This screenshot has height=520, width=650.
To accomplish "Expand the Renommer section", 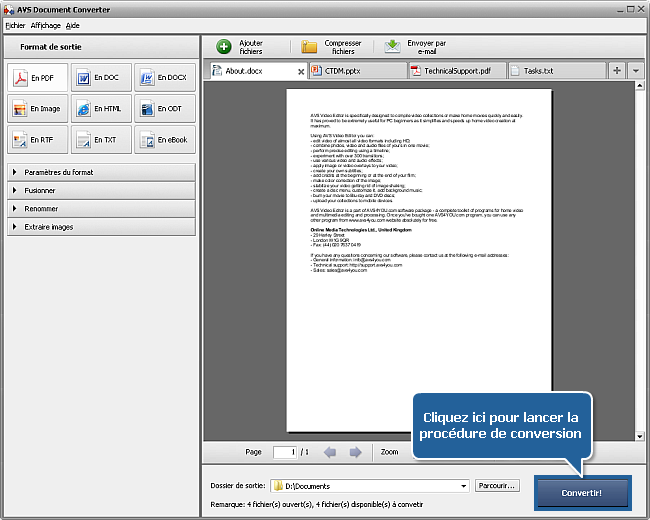I will click(101, 209).
